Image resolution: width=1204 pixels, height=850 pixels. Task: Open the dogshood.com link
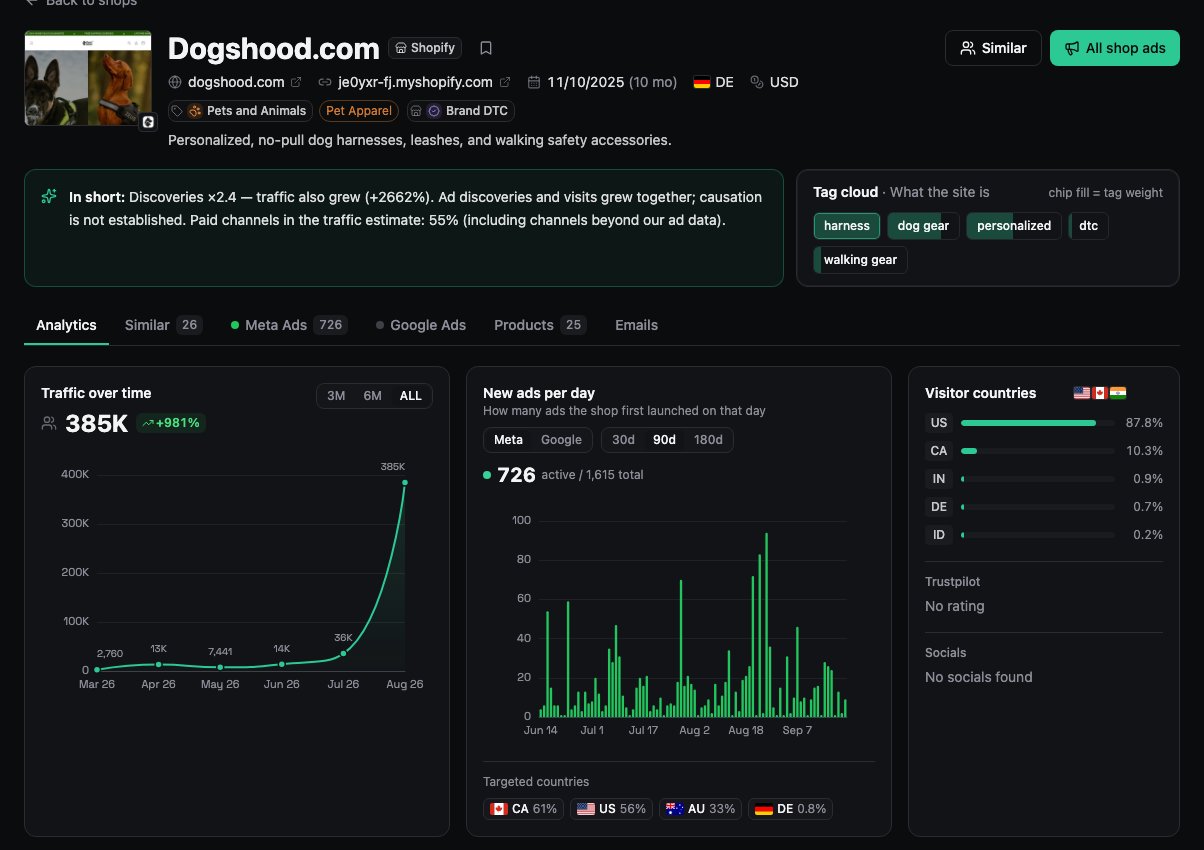[x=236, y=82]
